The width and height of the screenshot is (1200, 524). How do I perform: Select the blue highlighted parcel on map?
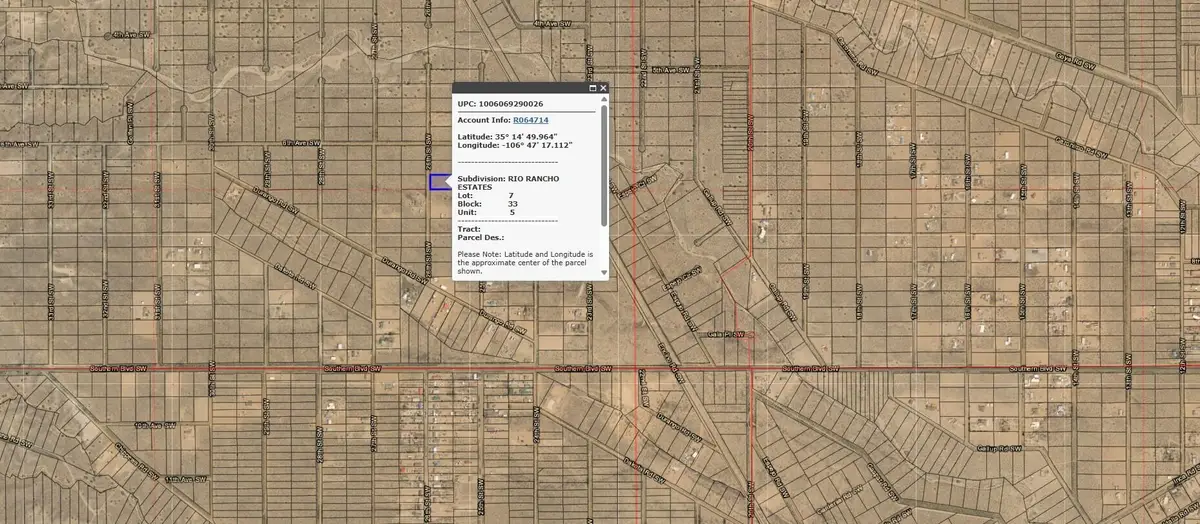[439, 182]
